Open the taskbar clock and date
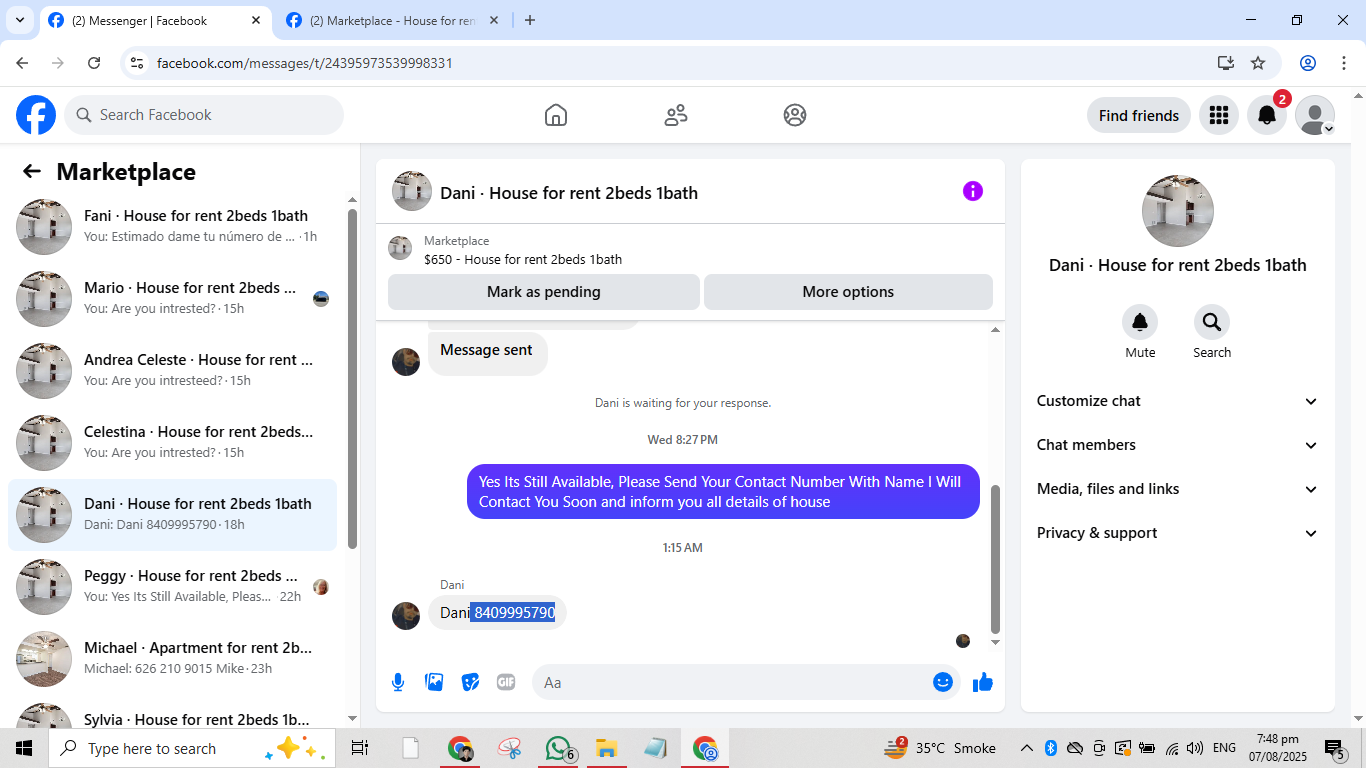The height and width of the screenshot is (768, 1366). (x=1278, y=748)
